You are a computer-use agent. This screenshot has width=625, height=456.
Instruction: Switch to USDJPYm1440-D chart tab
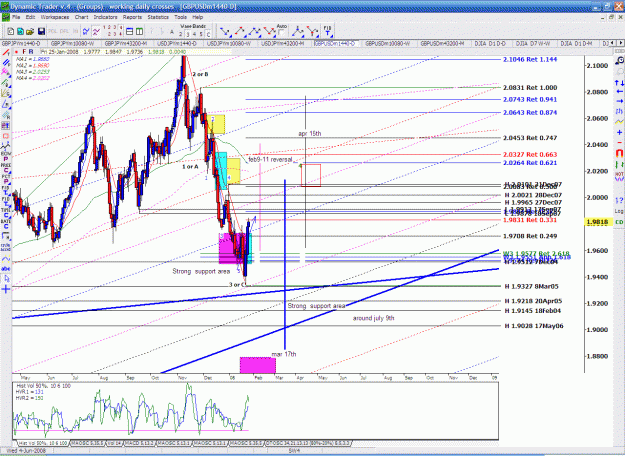[x=177, y=43]
